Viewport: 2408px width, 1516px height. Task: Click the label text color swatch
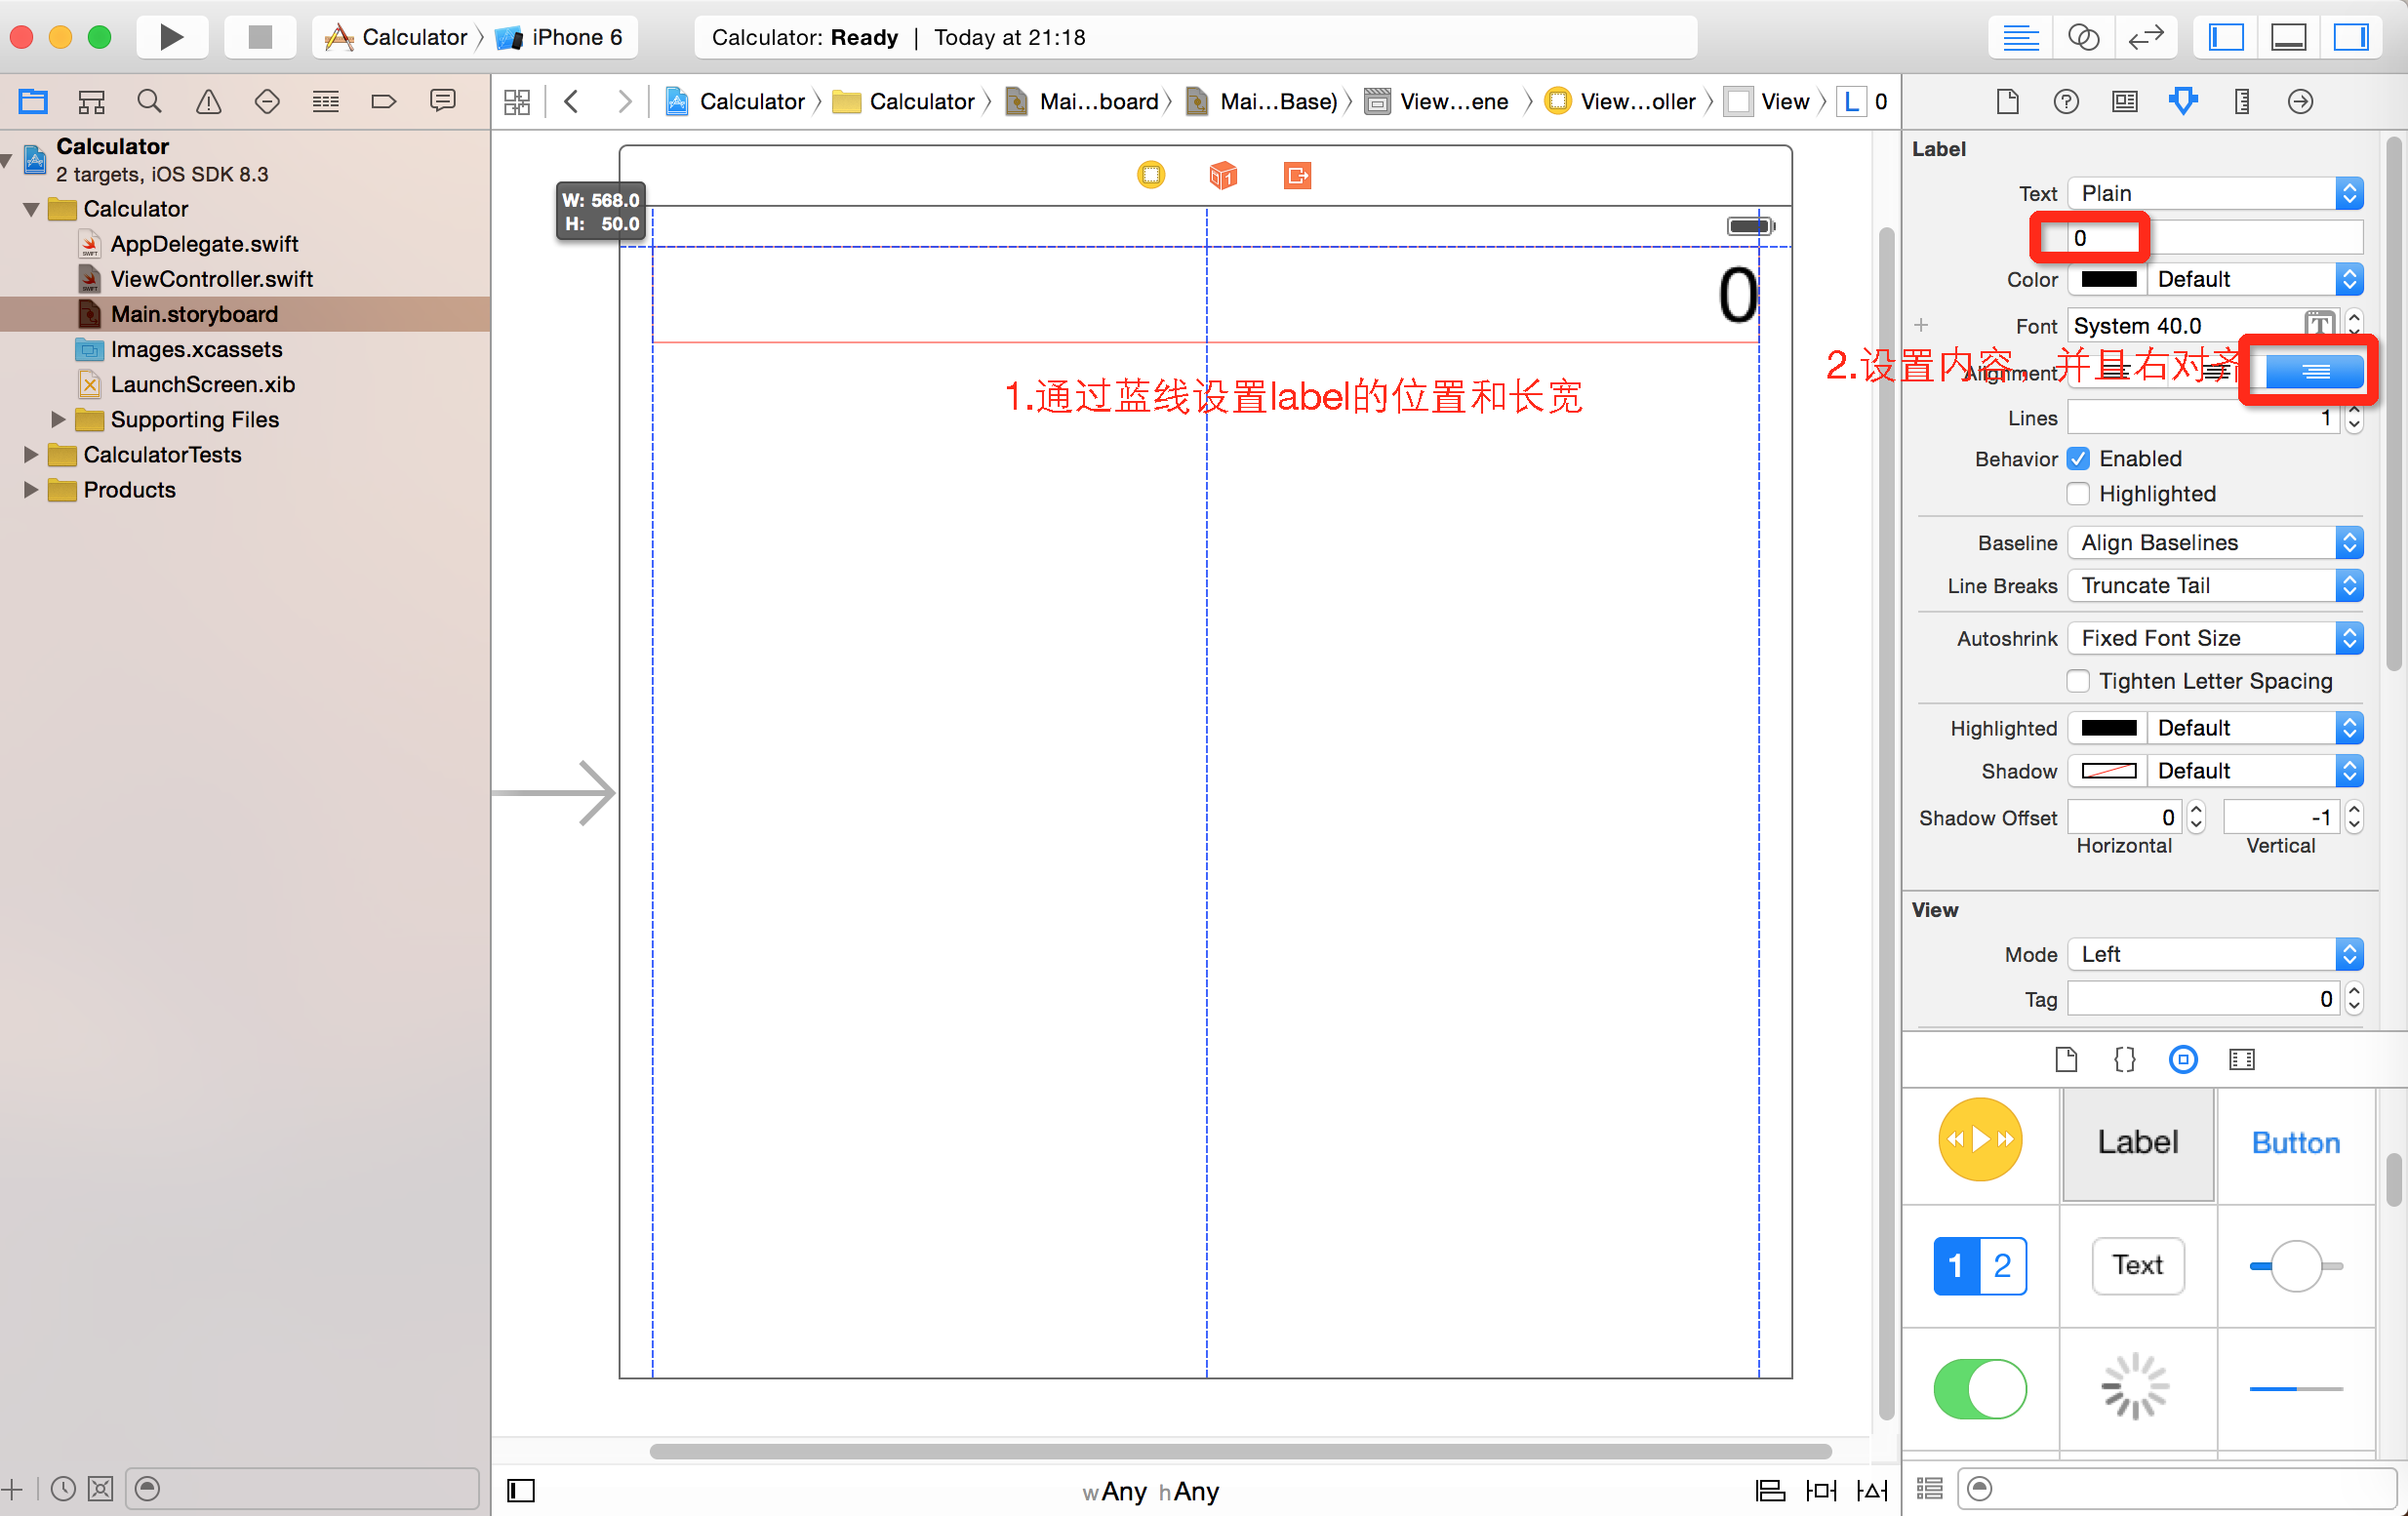(2107, 279)
